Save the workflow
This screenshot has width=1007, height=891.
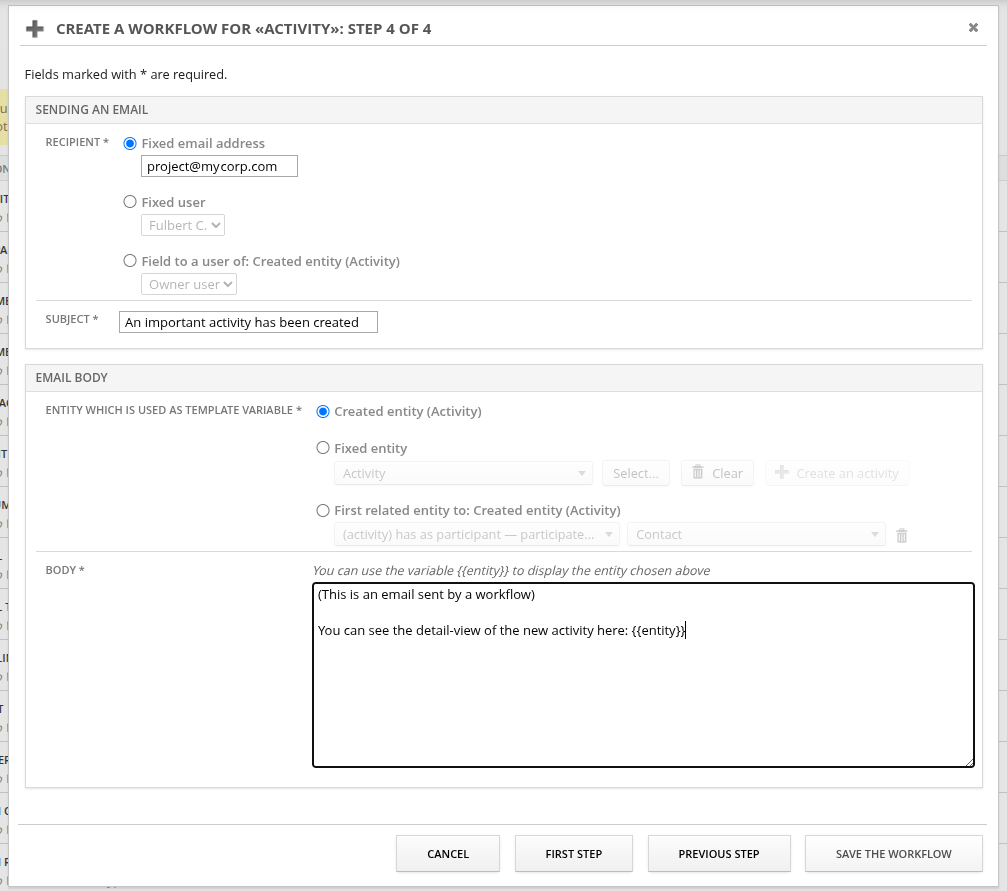click(893, 854)
